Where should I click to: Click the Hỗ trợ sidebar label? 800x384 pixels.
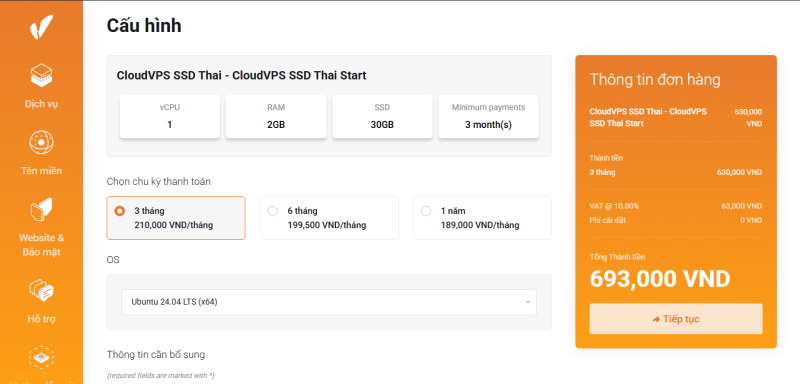tap(41, 319)
